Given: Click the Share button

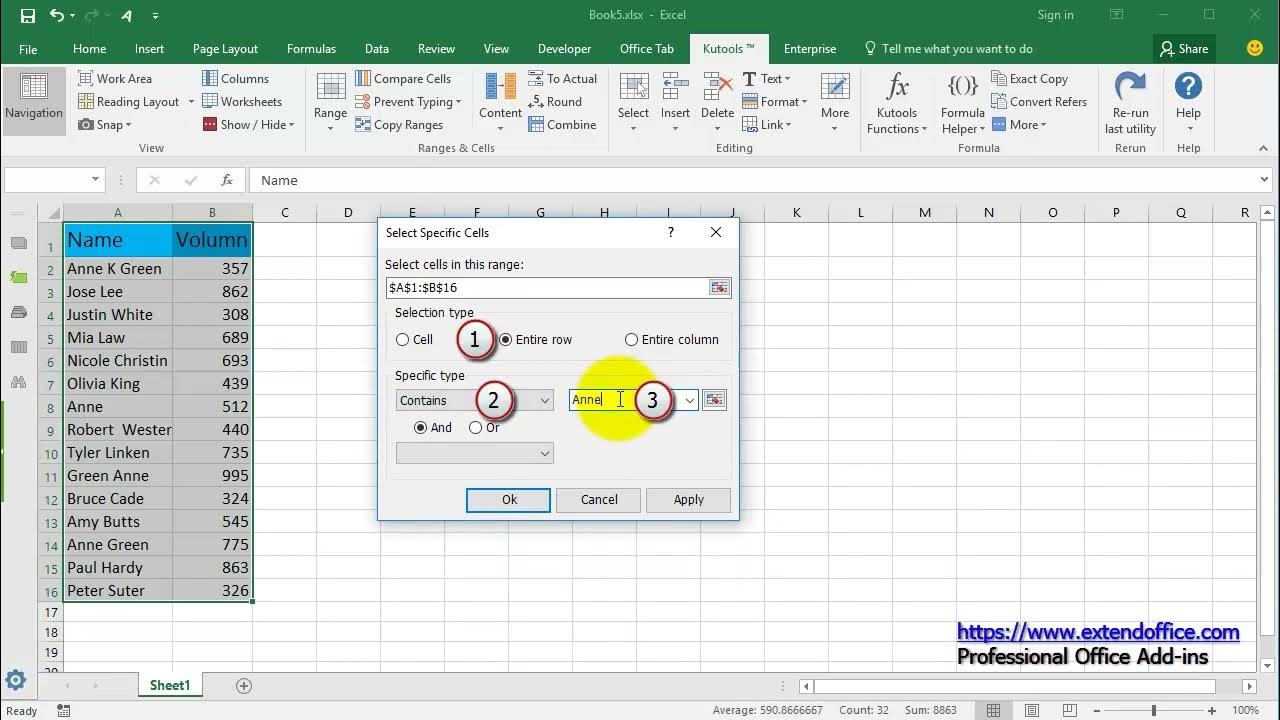Looking at the screenshot, I should click(1183, 48).
